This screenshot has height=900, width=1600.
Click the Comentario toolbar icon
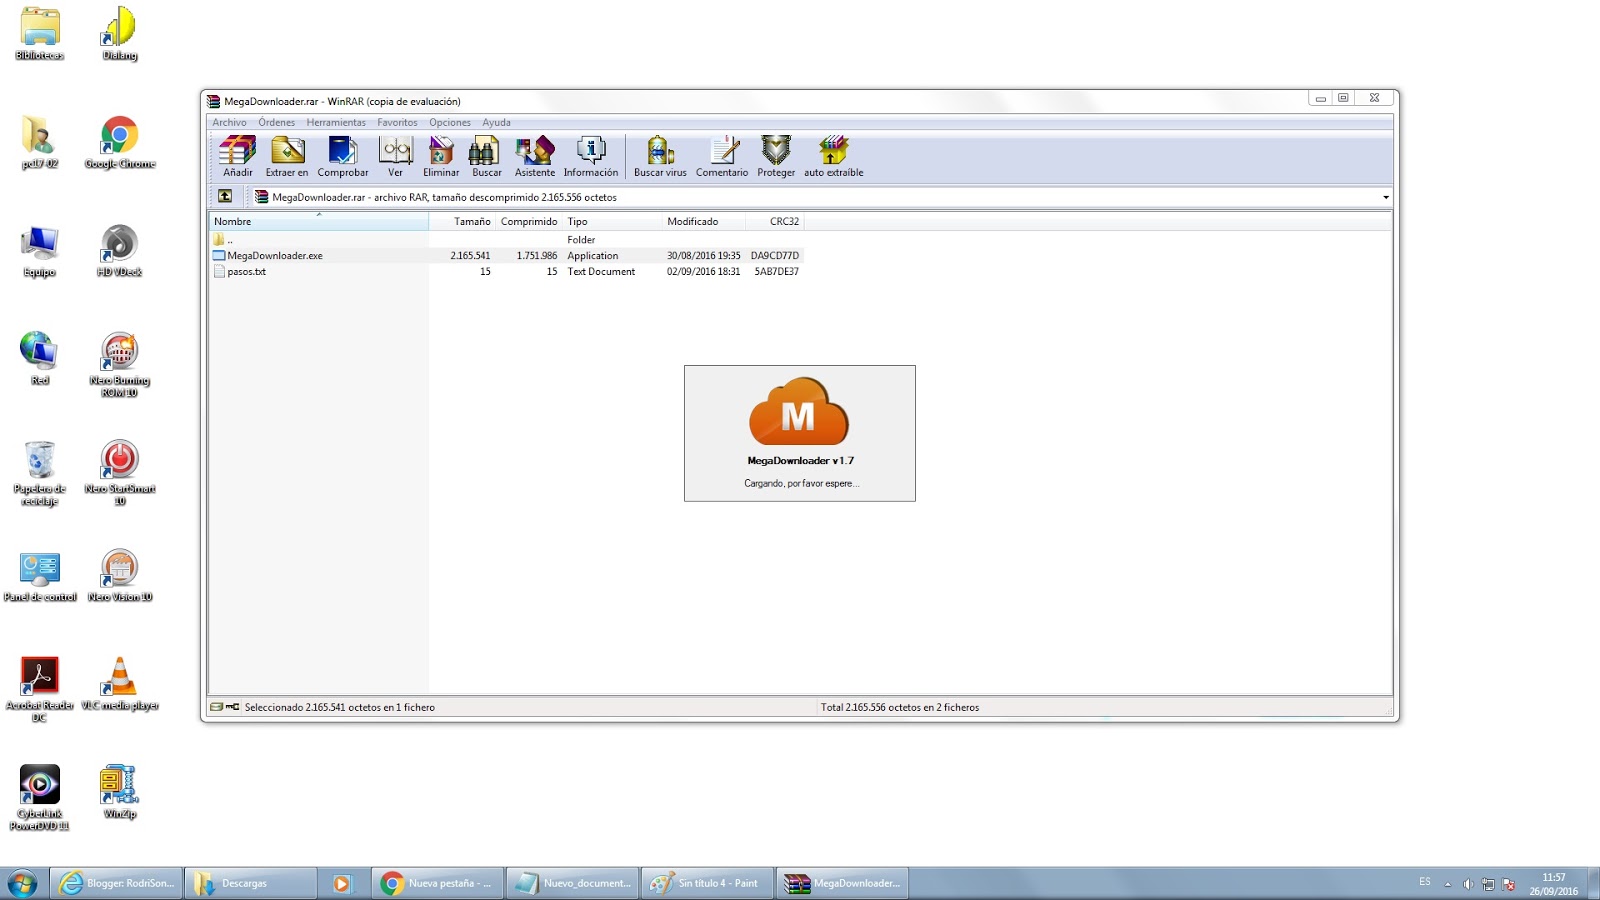722,156
